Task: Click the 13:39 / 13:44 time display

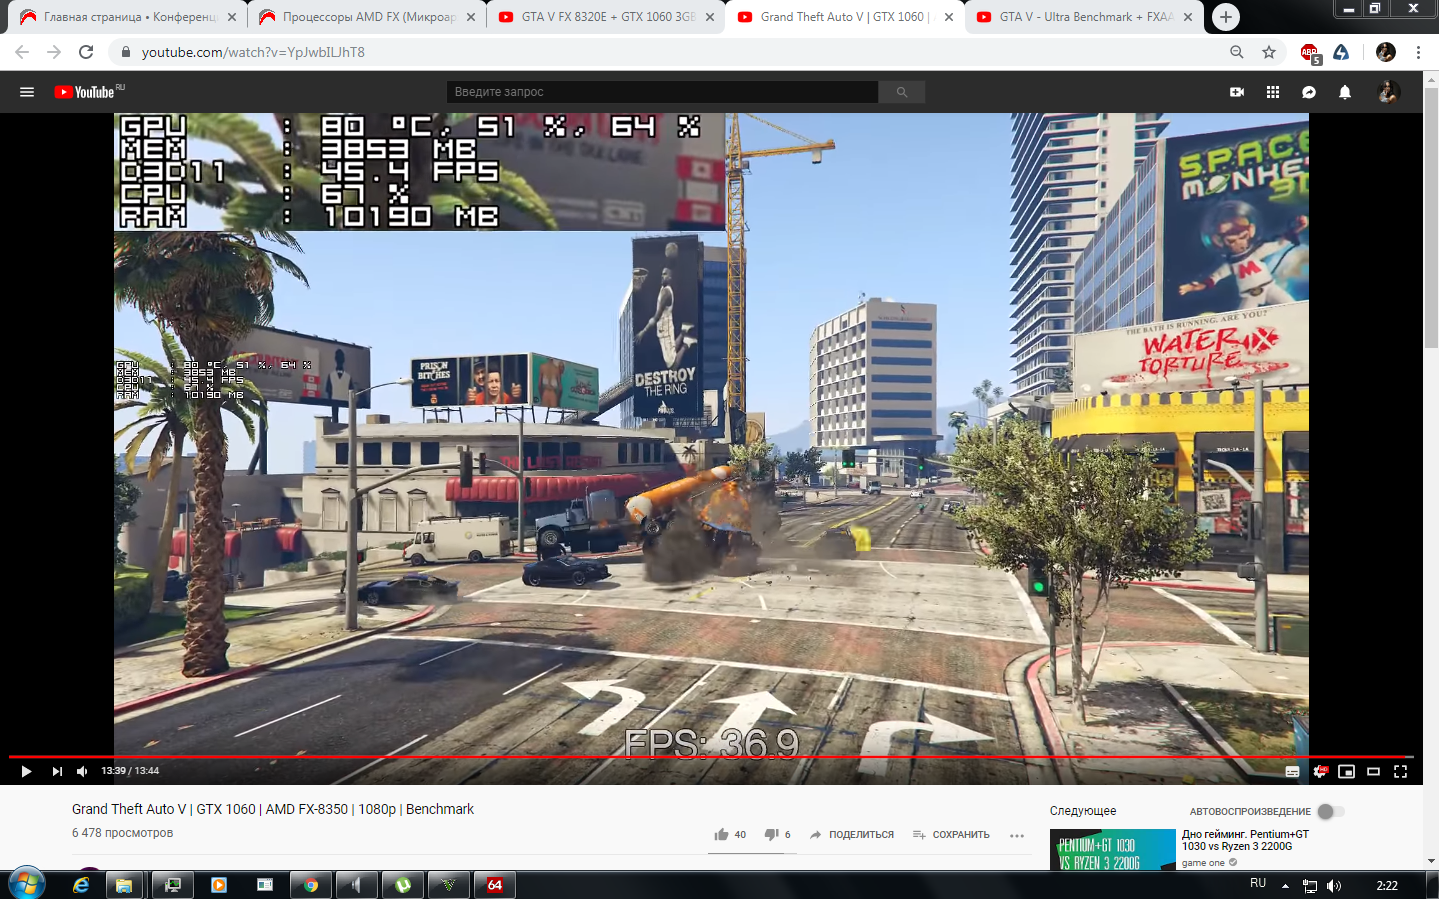Action: pos(130,771)
